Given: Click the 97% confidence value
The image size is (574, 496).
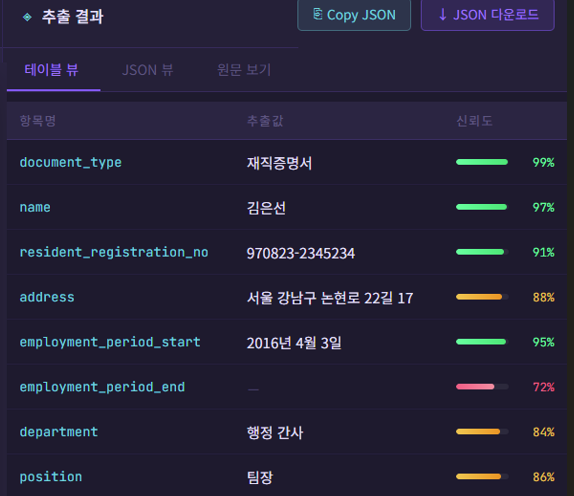Looking at the screenshot, I should [544, 207].
